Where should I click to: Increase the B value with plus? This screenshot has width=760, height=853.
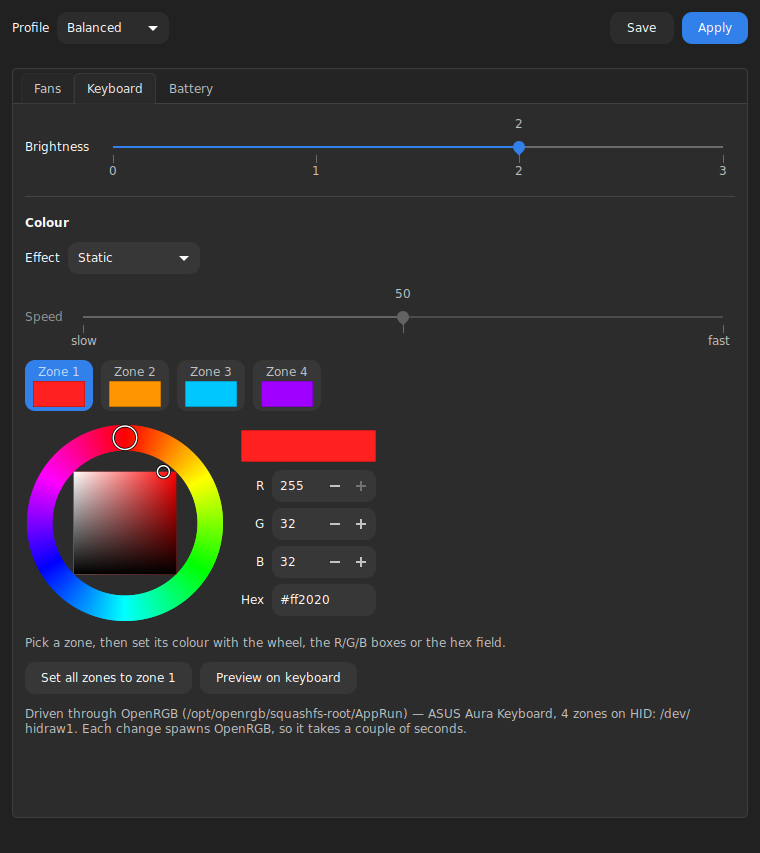point(361,562)
